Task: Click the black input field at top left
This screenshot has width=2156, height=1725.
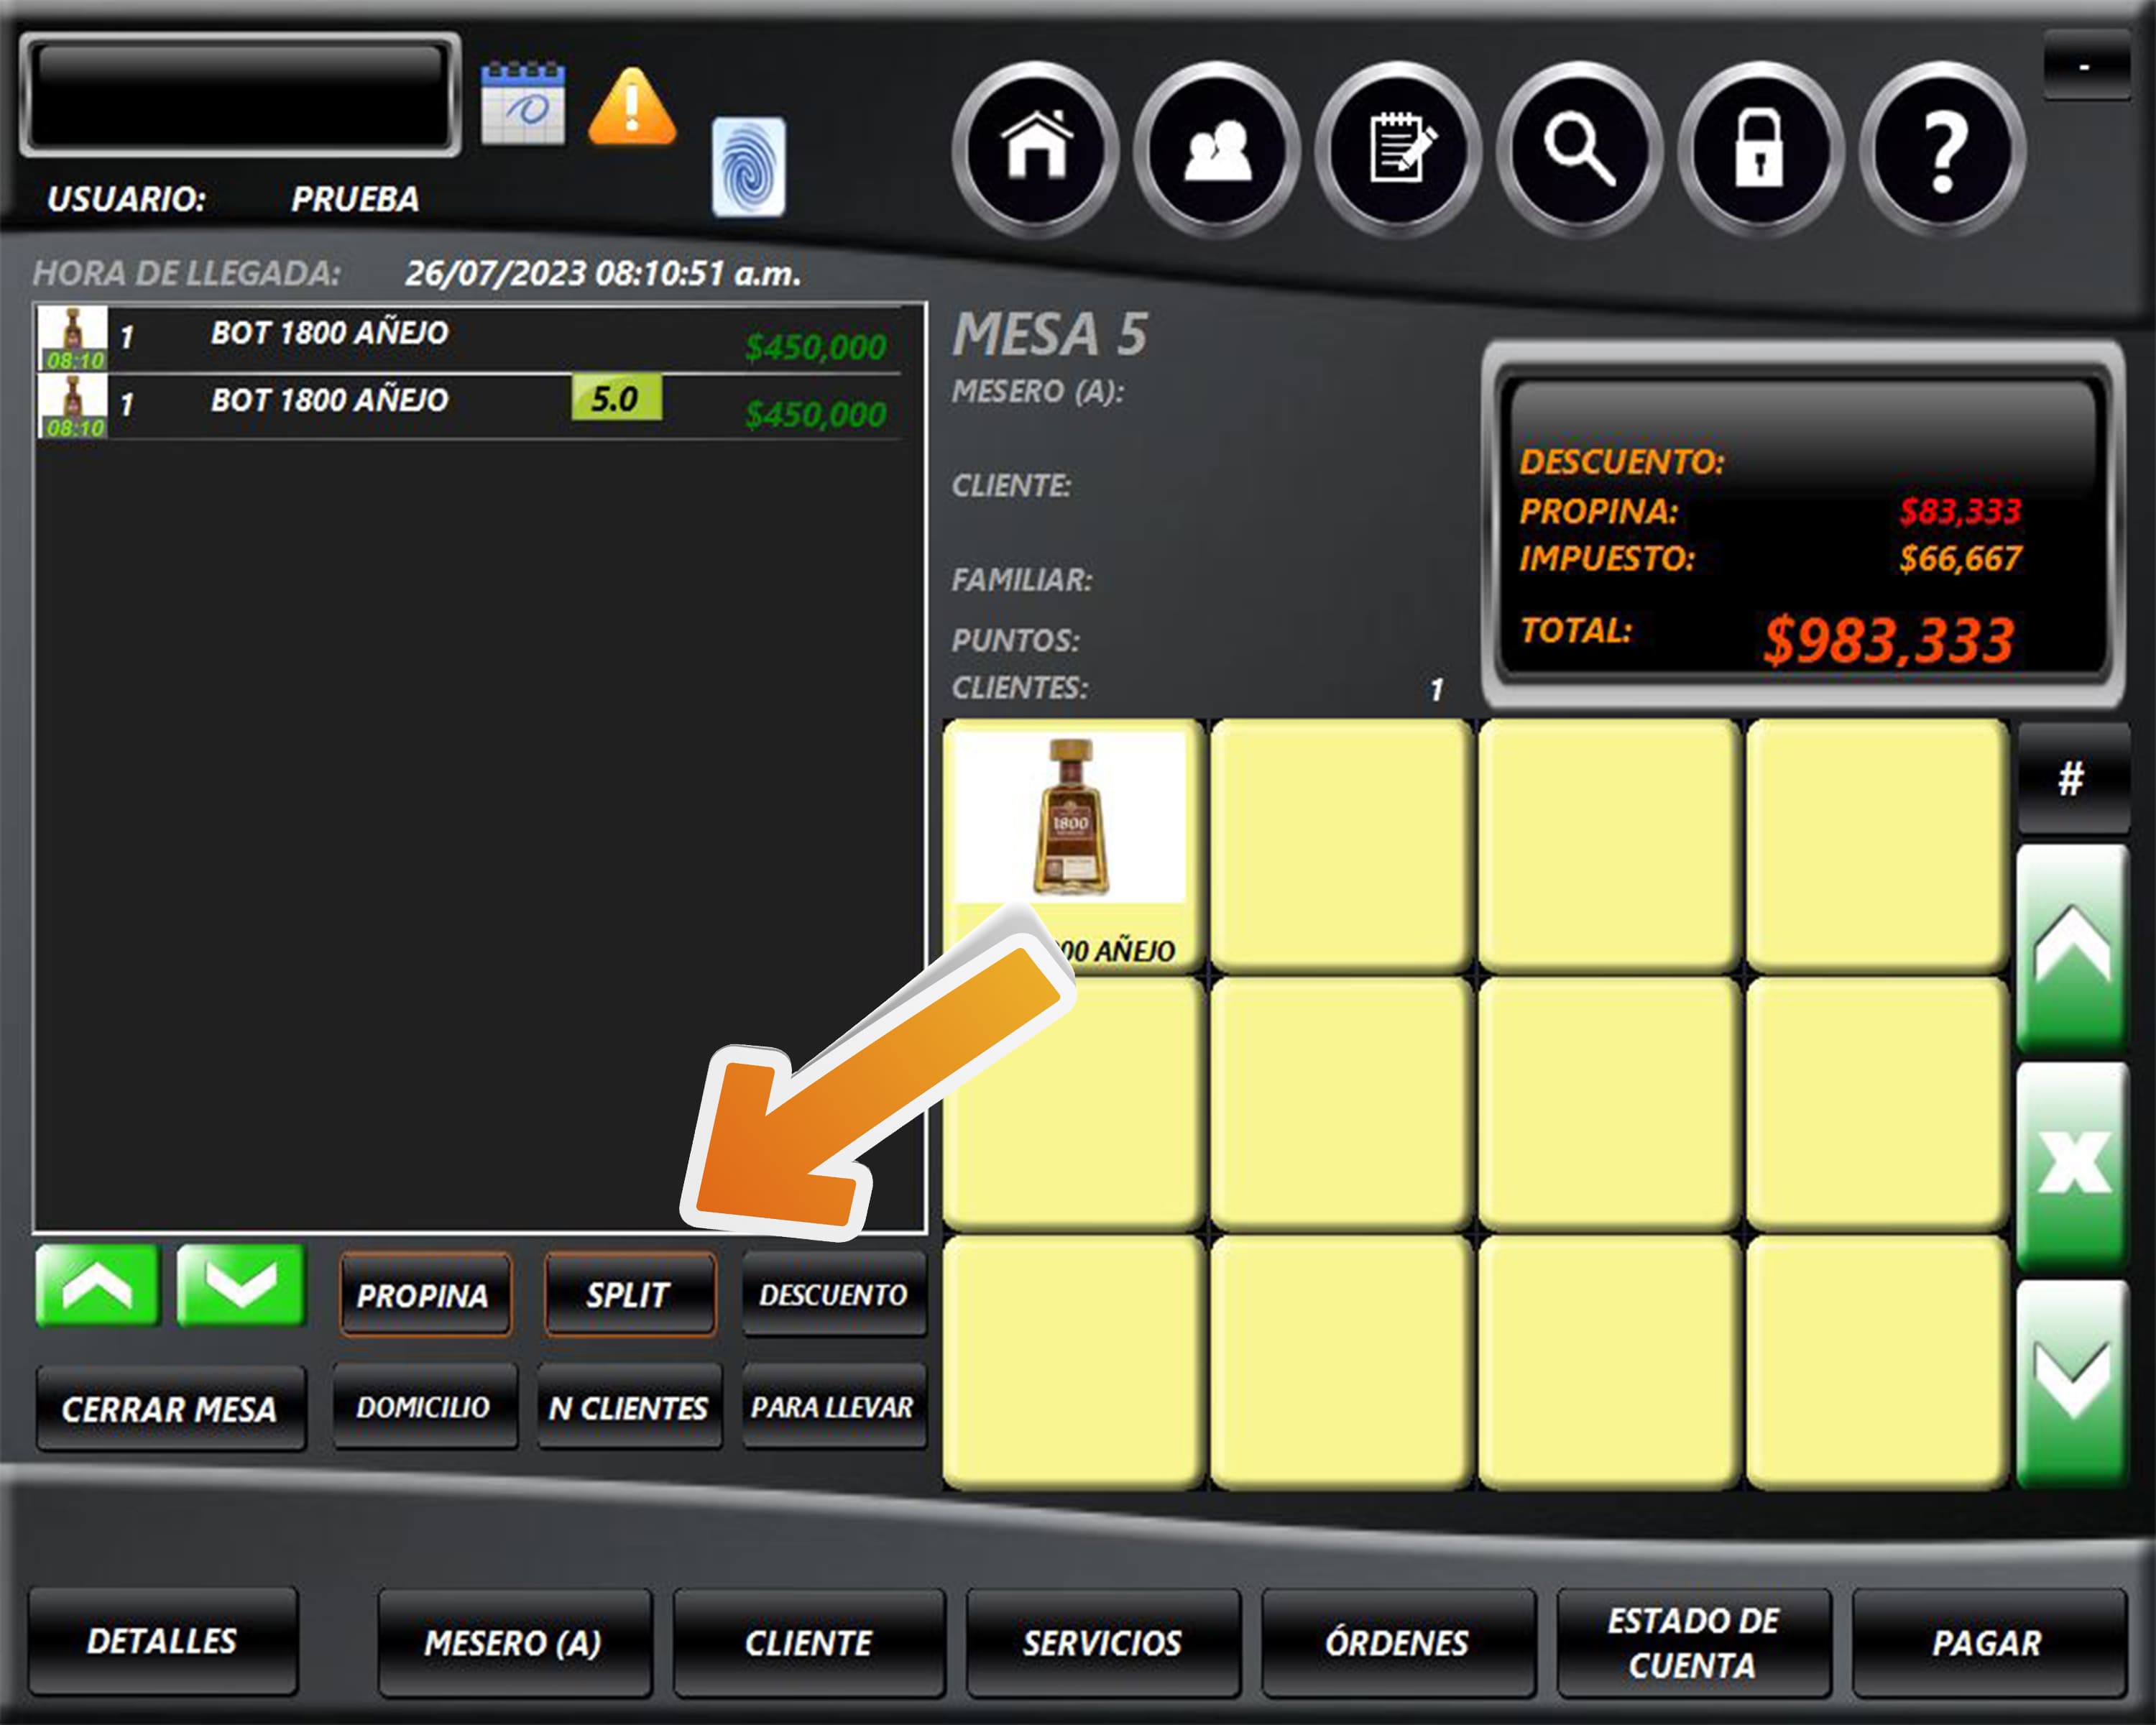Action: coord(240,95)
